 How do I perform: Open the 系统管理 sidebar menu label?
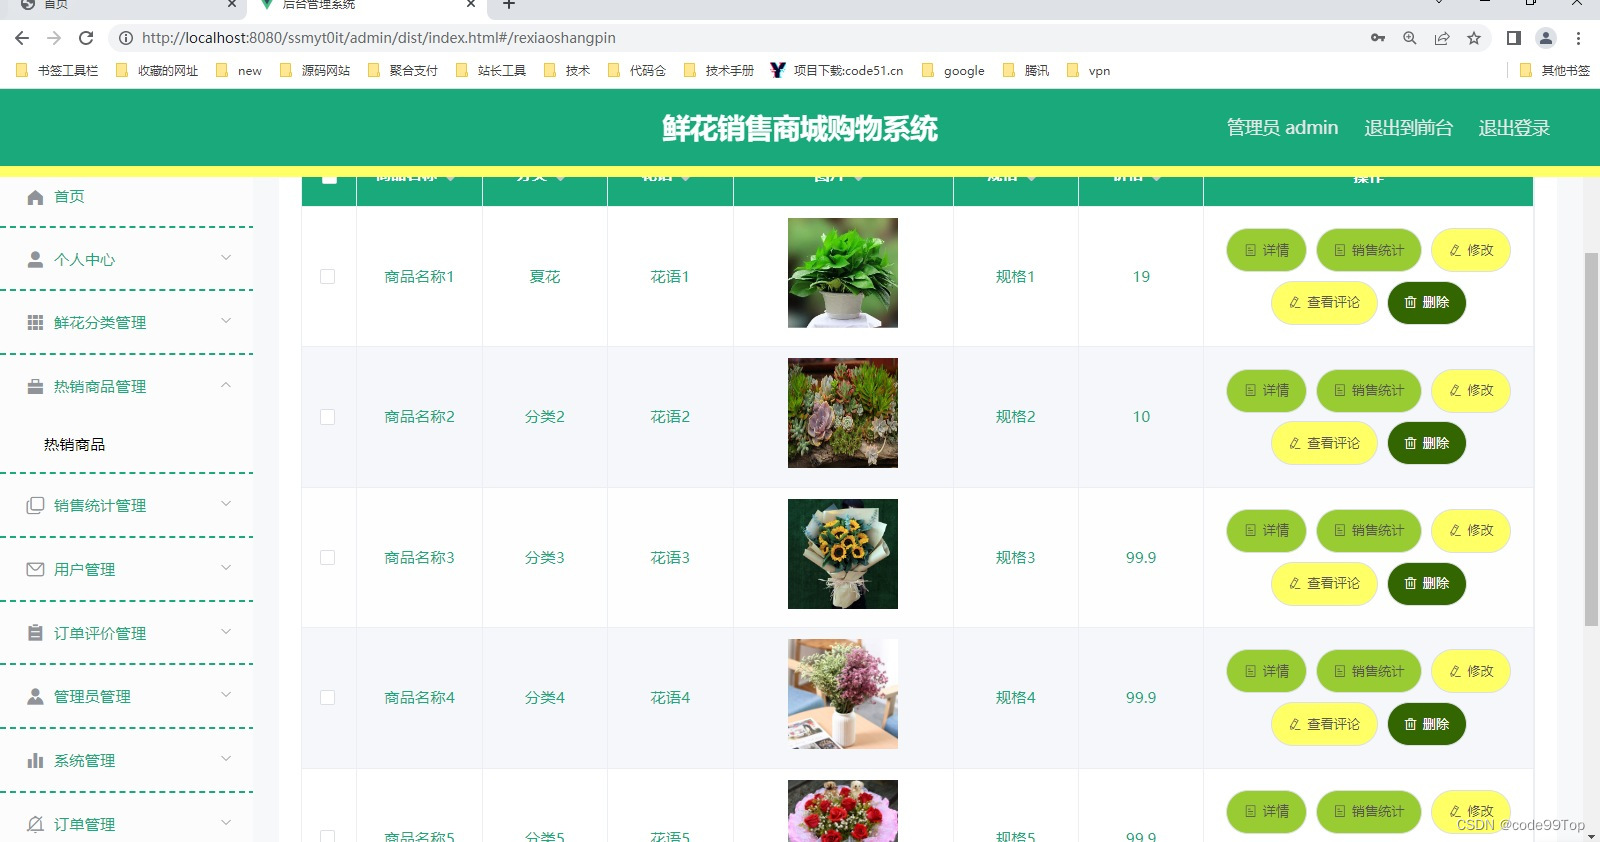84,761
